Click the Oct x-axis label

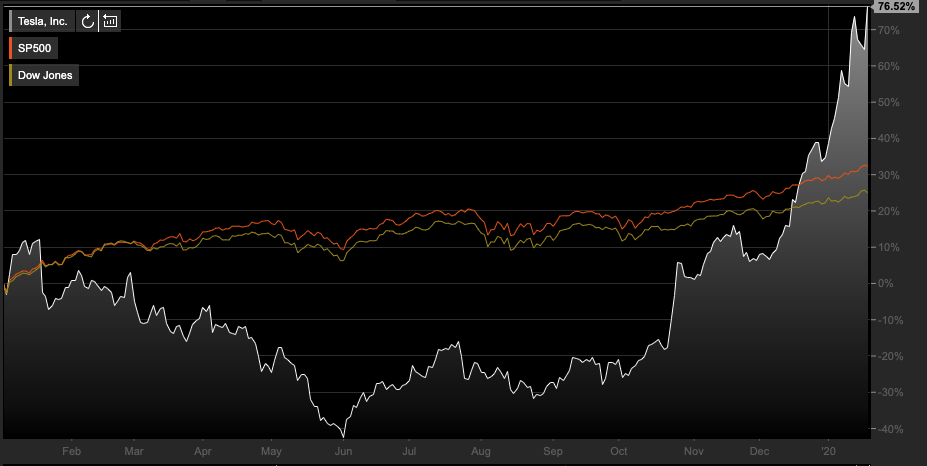click(618, 451)
